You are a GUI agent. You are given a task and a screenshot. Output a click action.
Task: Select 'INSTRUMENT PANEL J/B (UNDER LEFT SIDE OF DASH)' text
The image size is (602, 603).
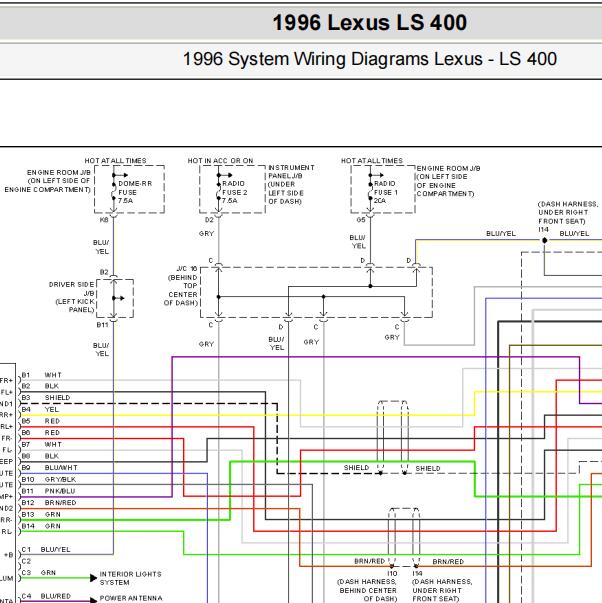pyautogui.click(x=291, y=184)
